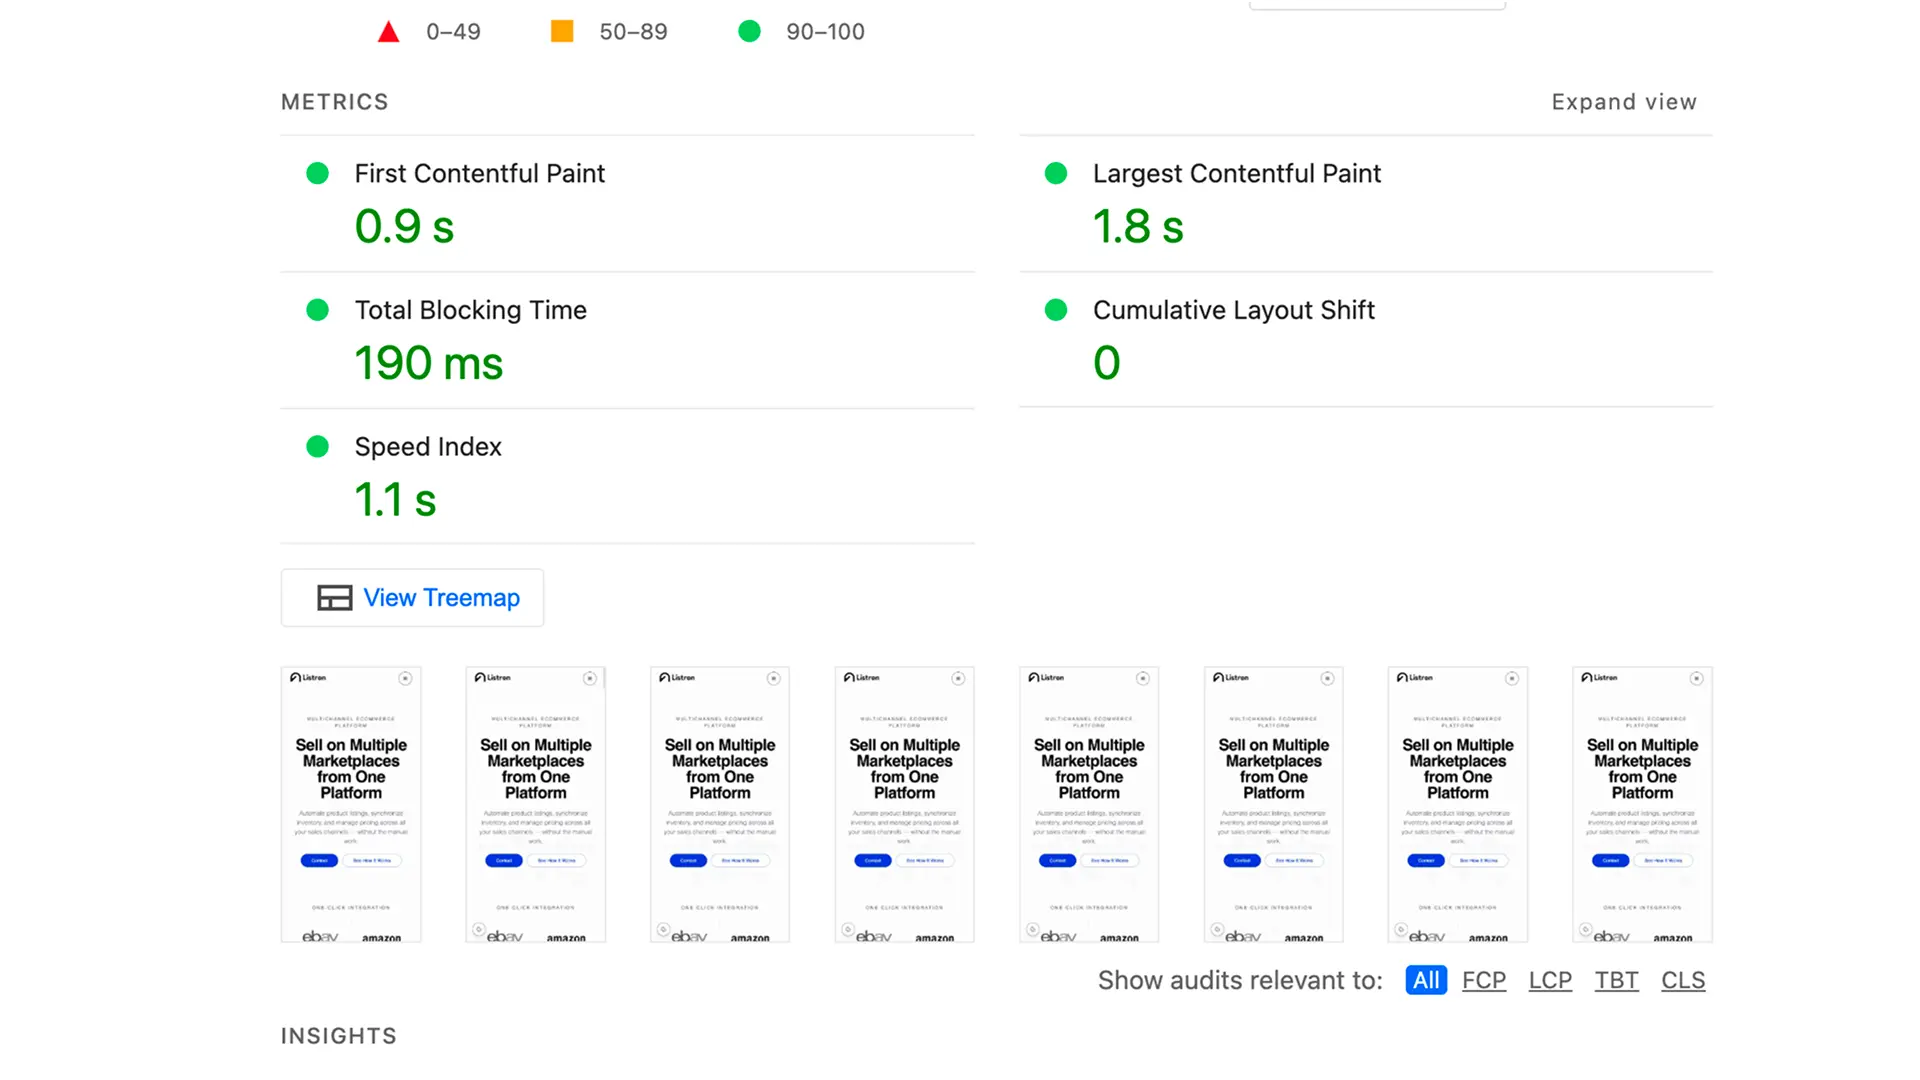
Task: Click the green circle 90–100 legend icon
Action: pos(749,31)
